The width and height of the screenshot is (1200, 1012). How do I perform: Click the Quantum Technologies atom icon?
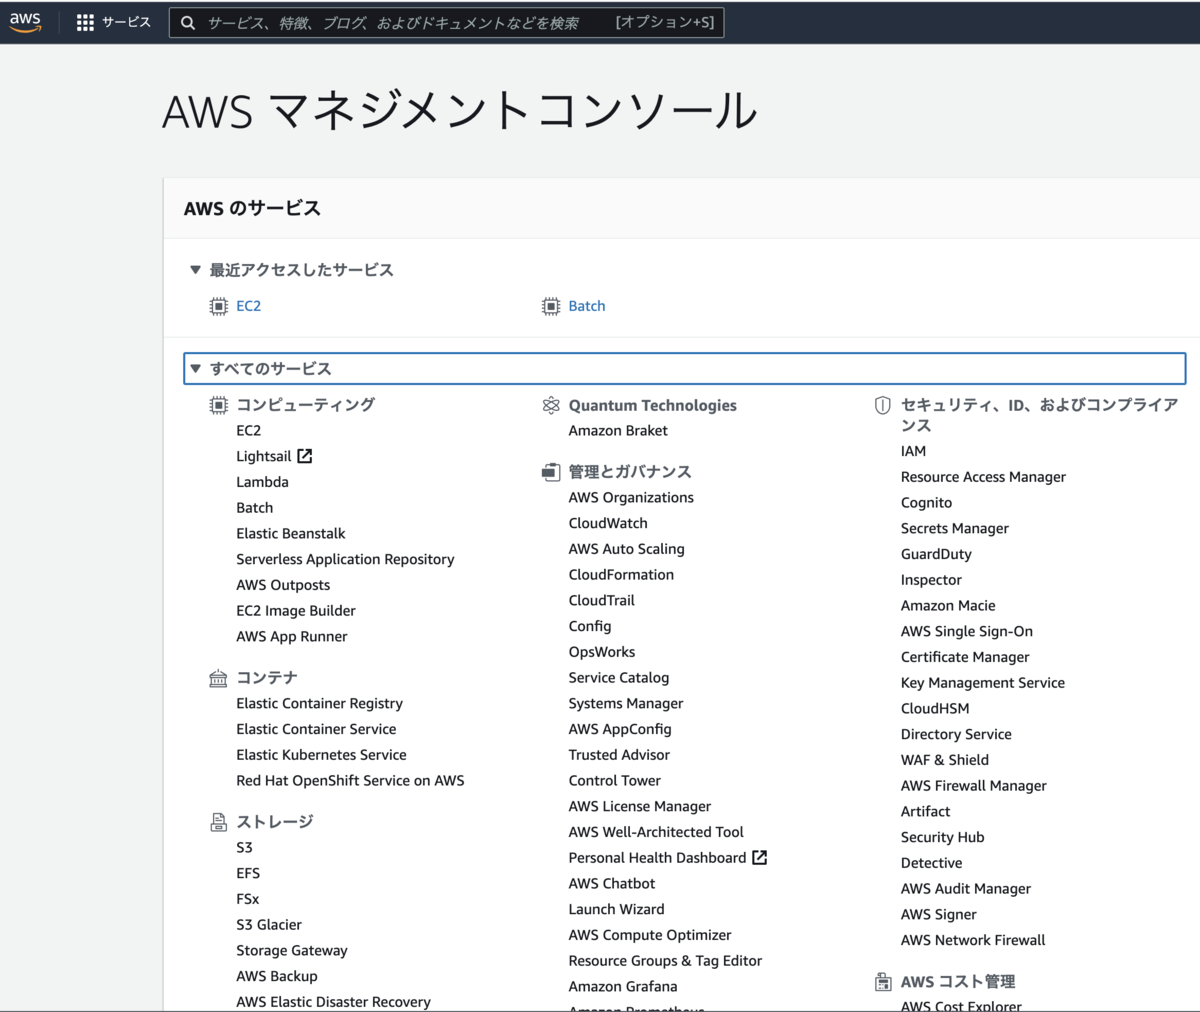pyautogui.click(x=551, y=405)
